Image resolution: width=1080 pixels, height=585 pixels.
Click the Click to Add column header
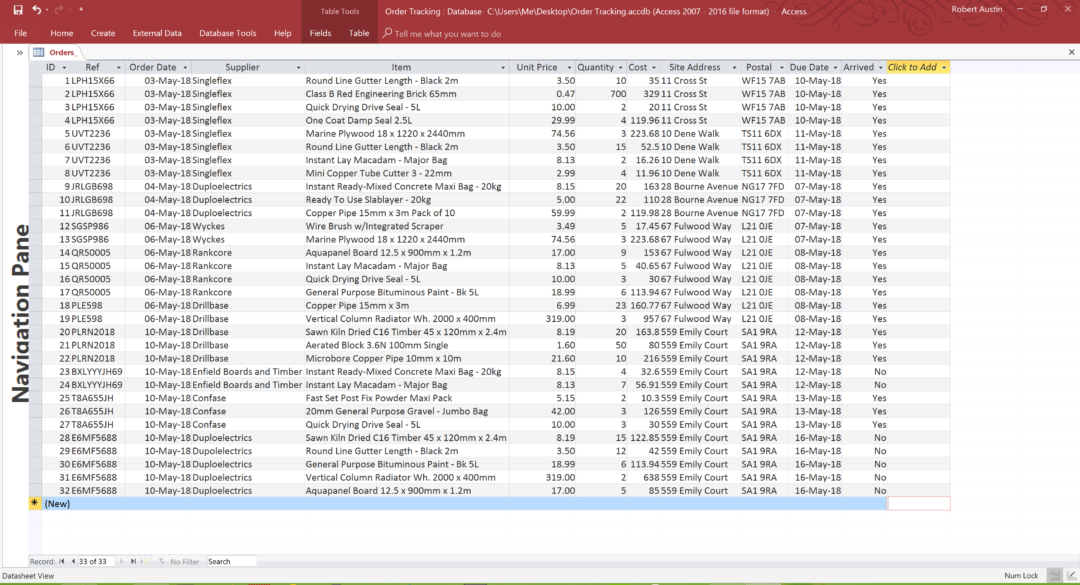click(918, 68)
